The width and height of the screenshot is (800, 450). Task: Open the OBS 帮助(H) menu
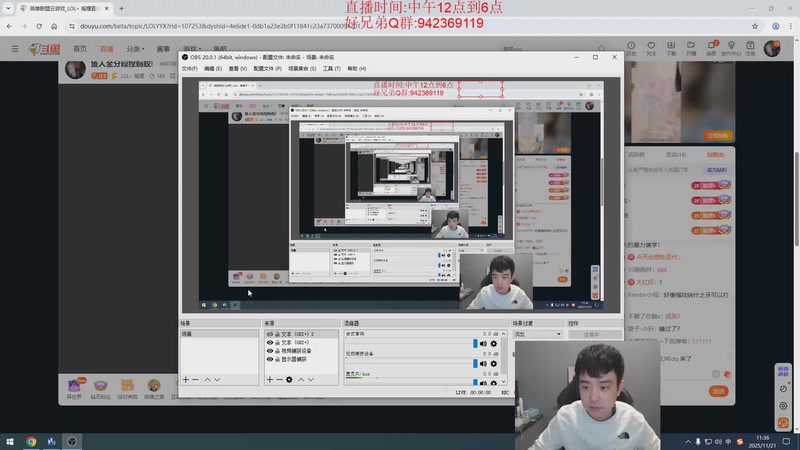point(357,68)
